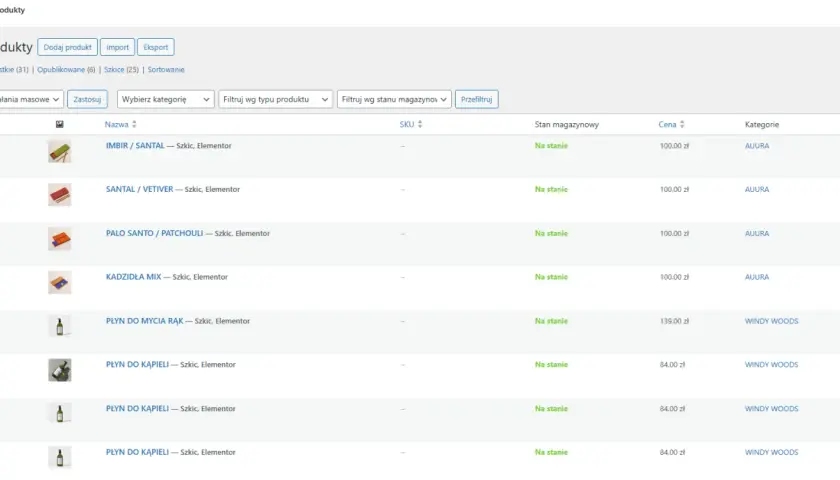Open Filtruj wg typu produktu dropdown
840x480 pixels.
(275, 99)
